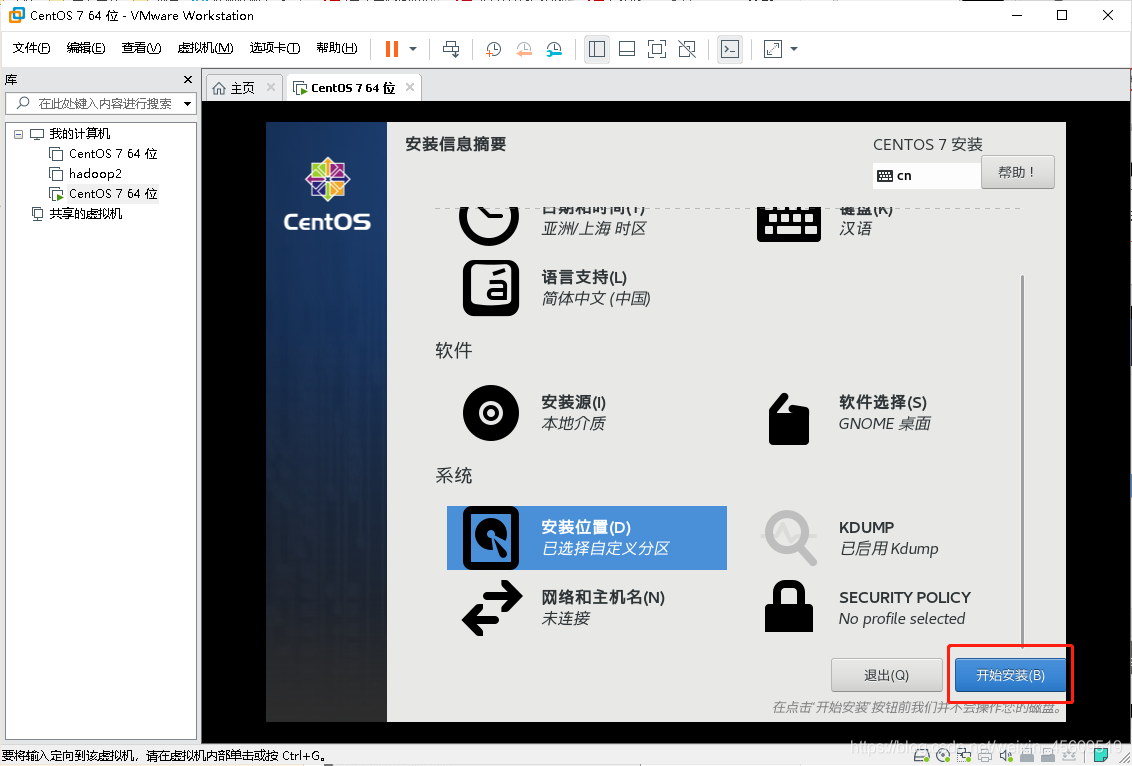The width and height of the screenshot is (1132, 766).
Task: Open stretch mode dropdown arrow
Action: click(x=794, y=49)
